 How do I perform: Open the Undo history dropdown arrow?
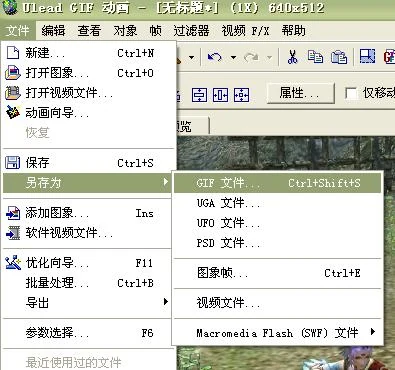click(234, 57)
